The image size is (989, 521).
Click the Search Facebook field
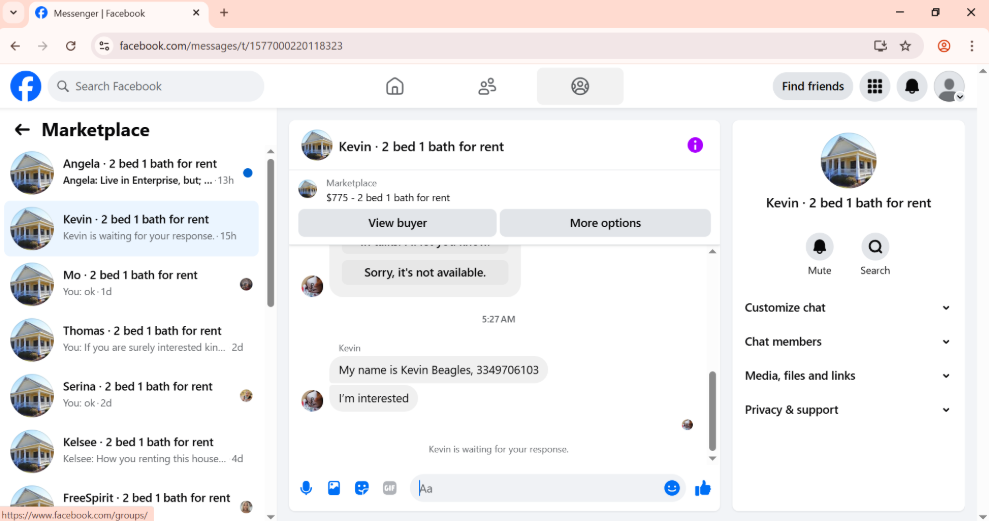[x=156, y=86]
